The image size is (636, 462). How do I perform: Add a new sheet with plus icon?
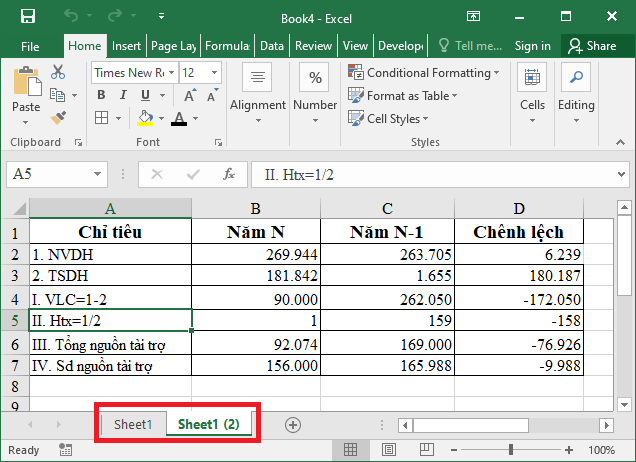[x=293, y=424]
